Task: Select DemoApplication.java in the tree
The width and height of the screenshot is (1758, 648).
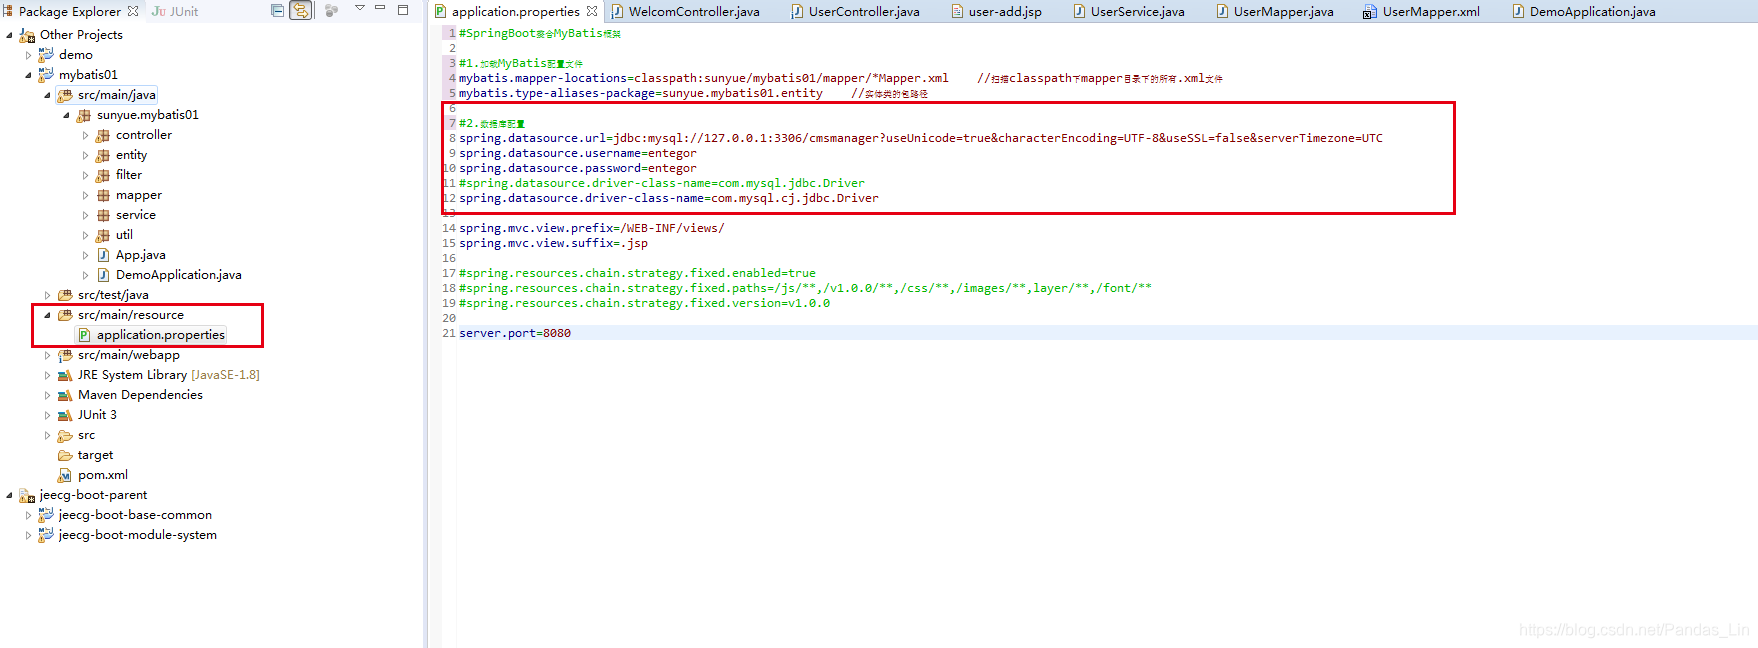Action: pos(178,275)
